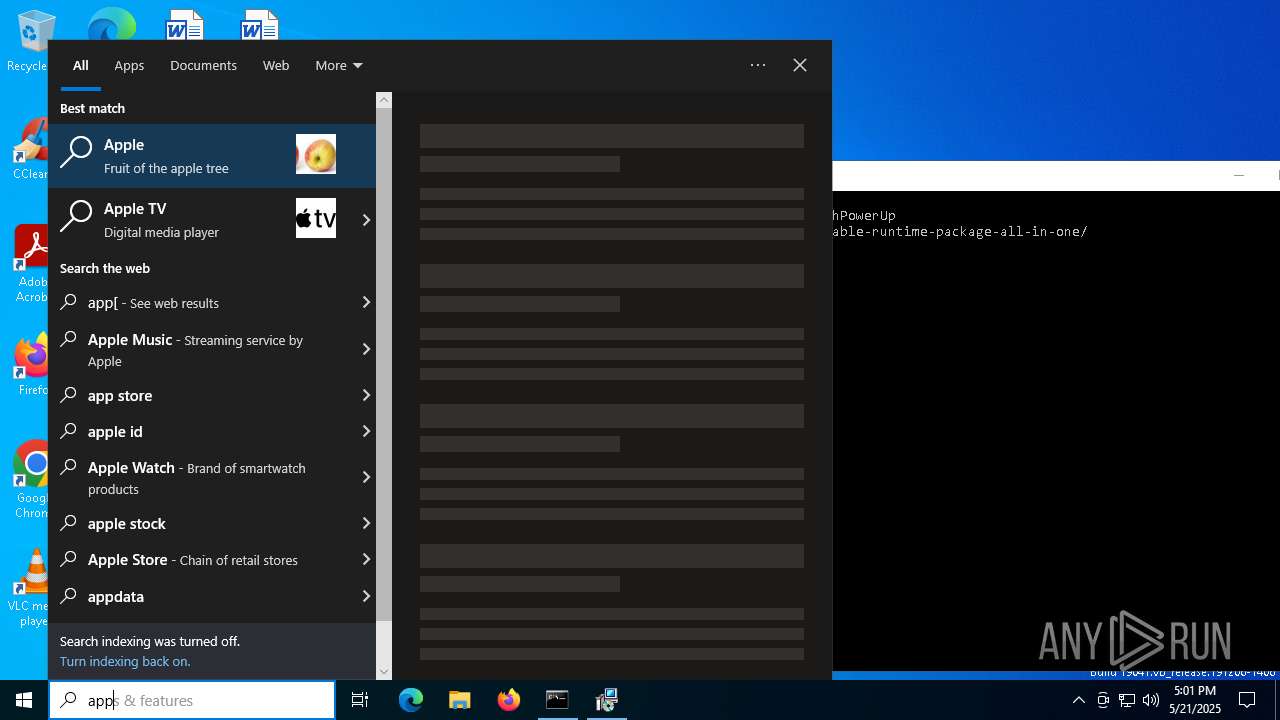1280x720 pixels.
Task: Open the taskbar clock and date
Action: [1195, 700]
